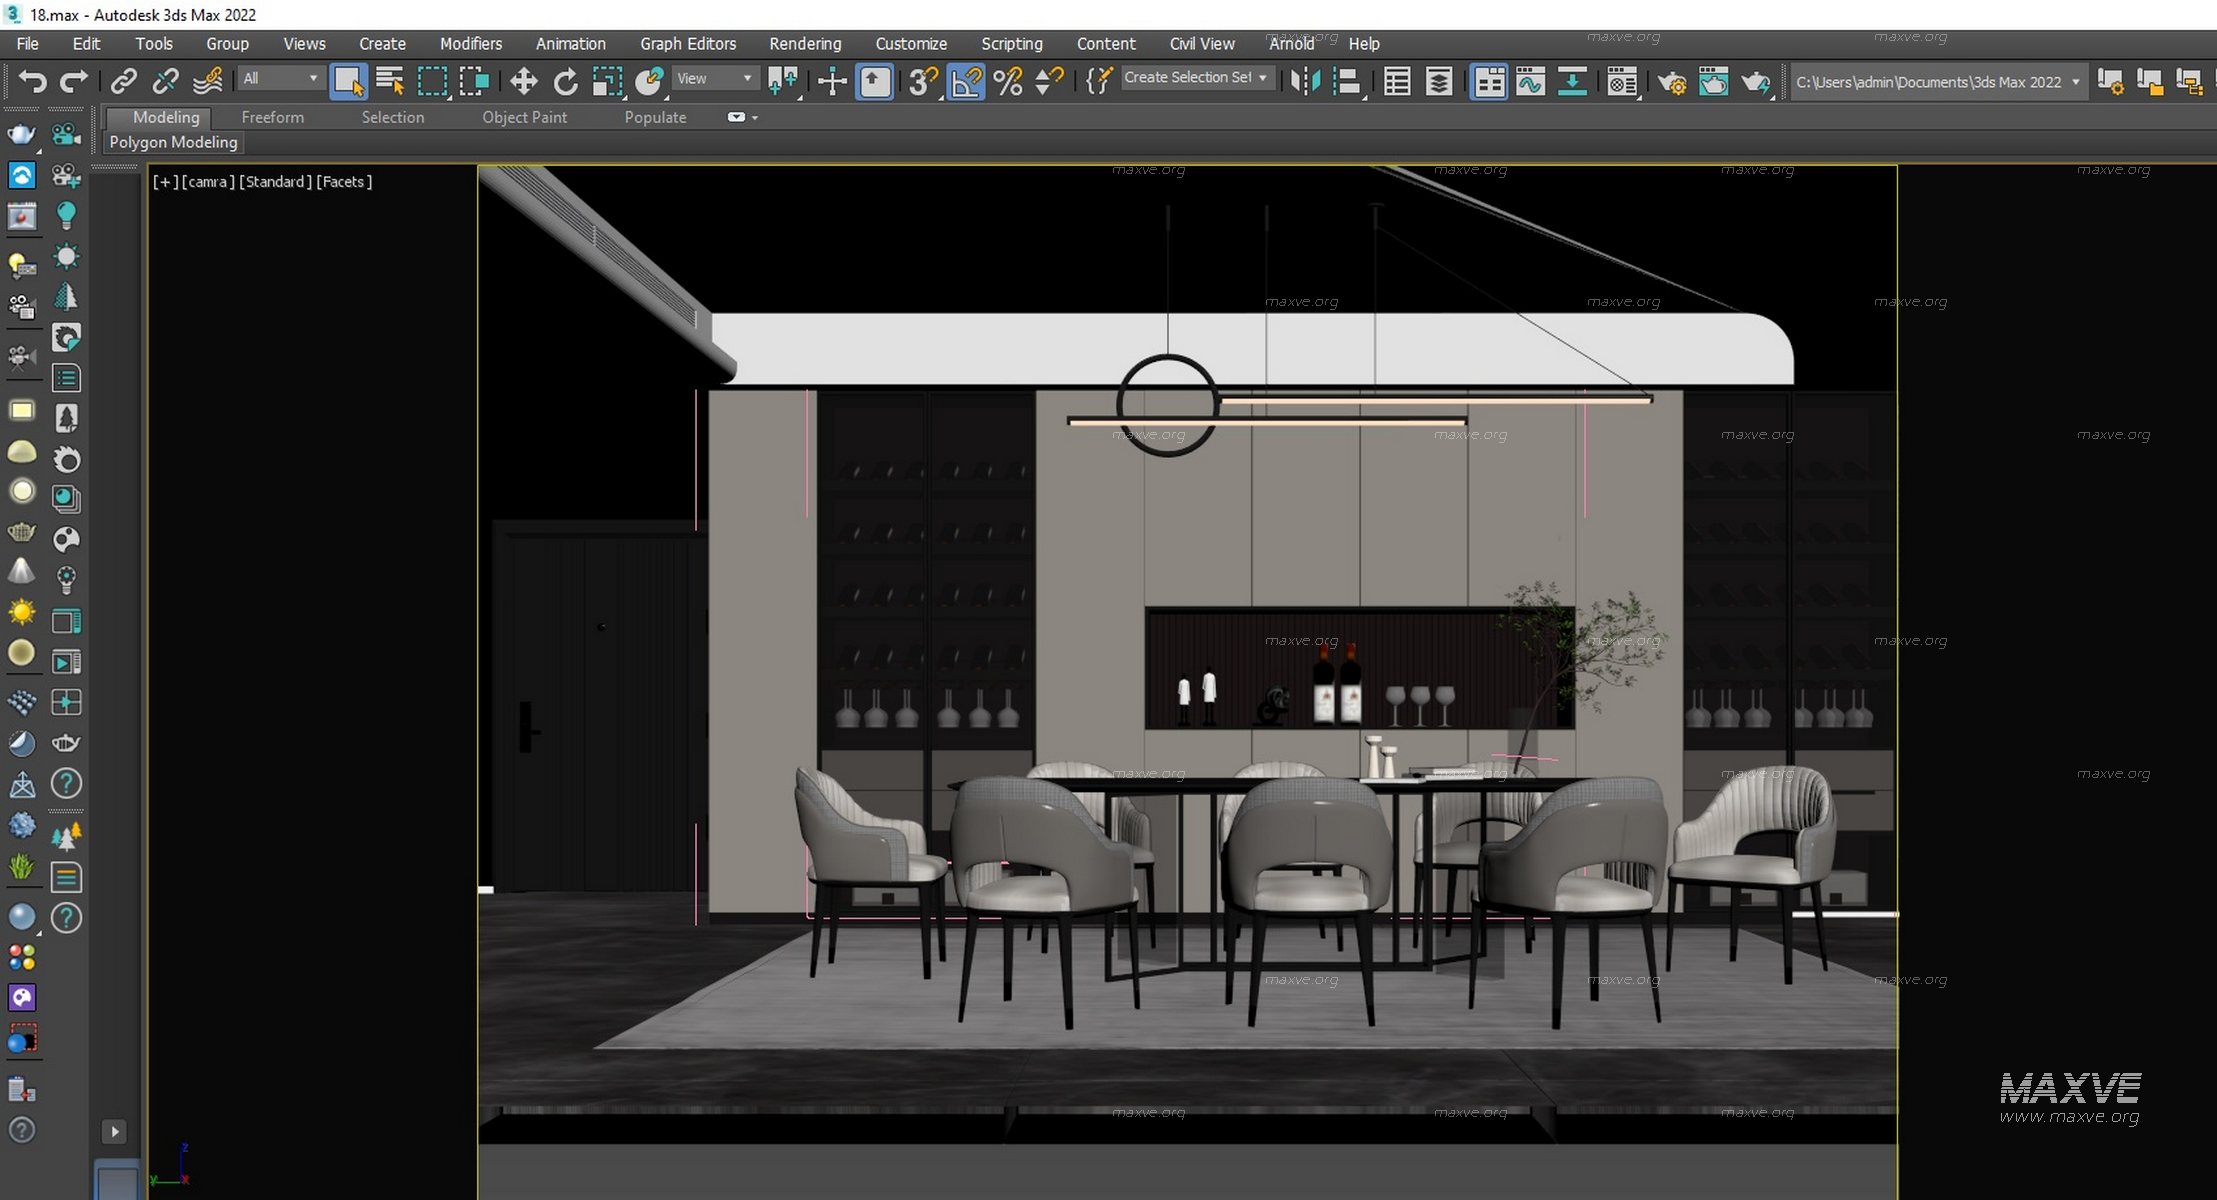Click the project folder path field

click(x=1927, y=82)
